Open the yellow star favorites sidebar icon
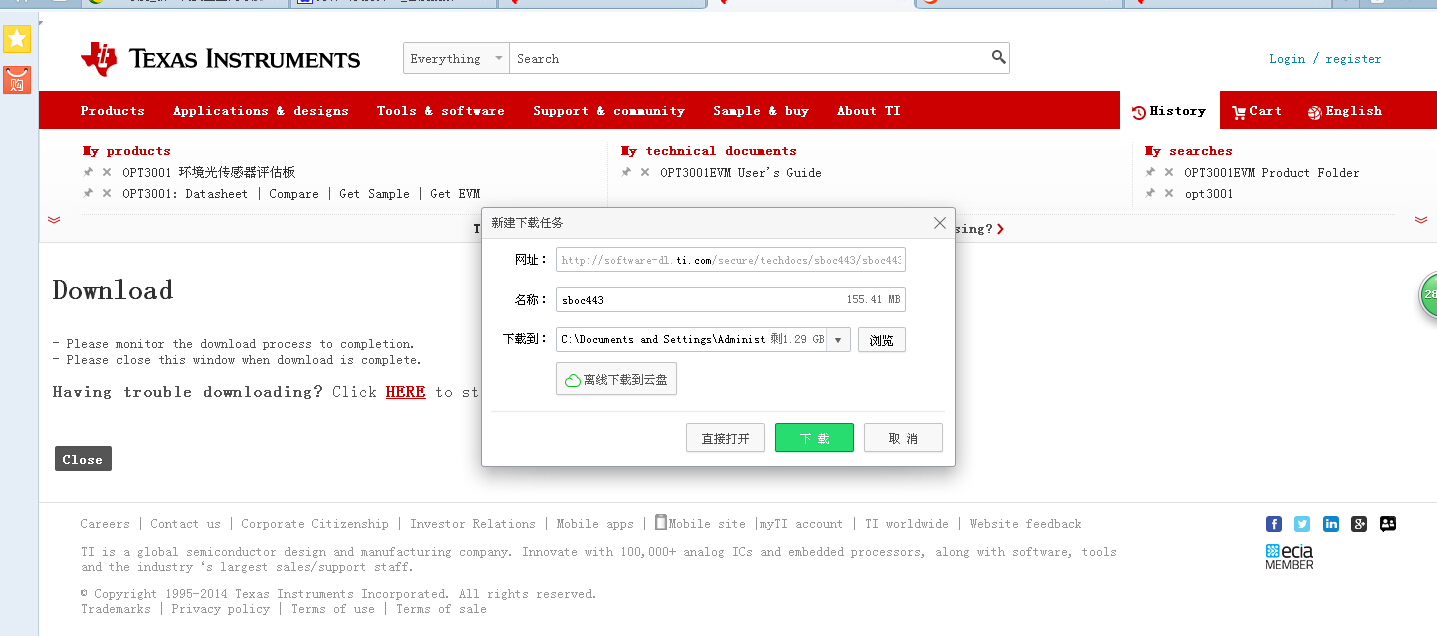Viewport: 1437px width, 636px height. click(17, 39)
